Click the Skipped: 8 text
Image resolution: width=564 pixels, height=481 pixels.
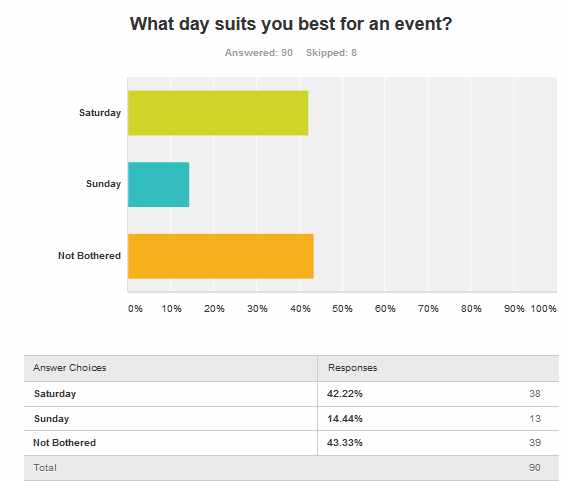(x=331, y=53)
